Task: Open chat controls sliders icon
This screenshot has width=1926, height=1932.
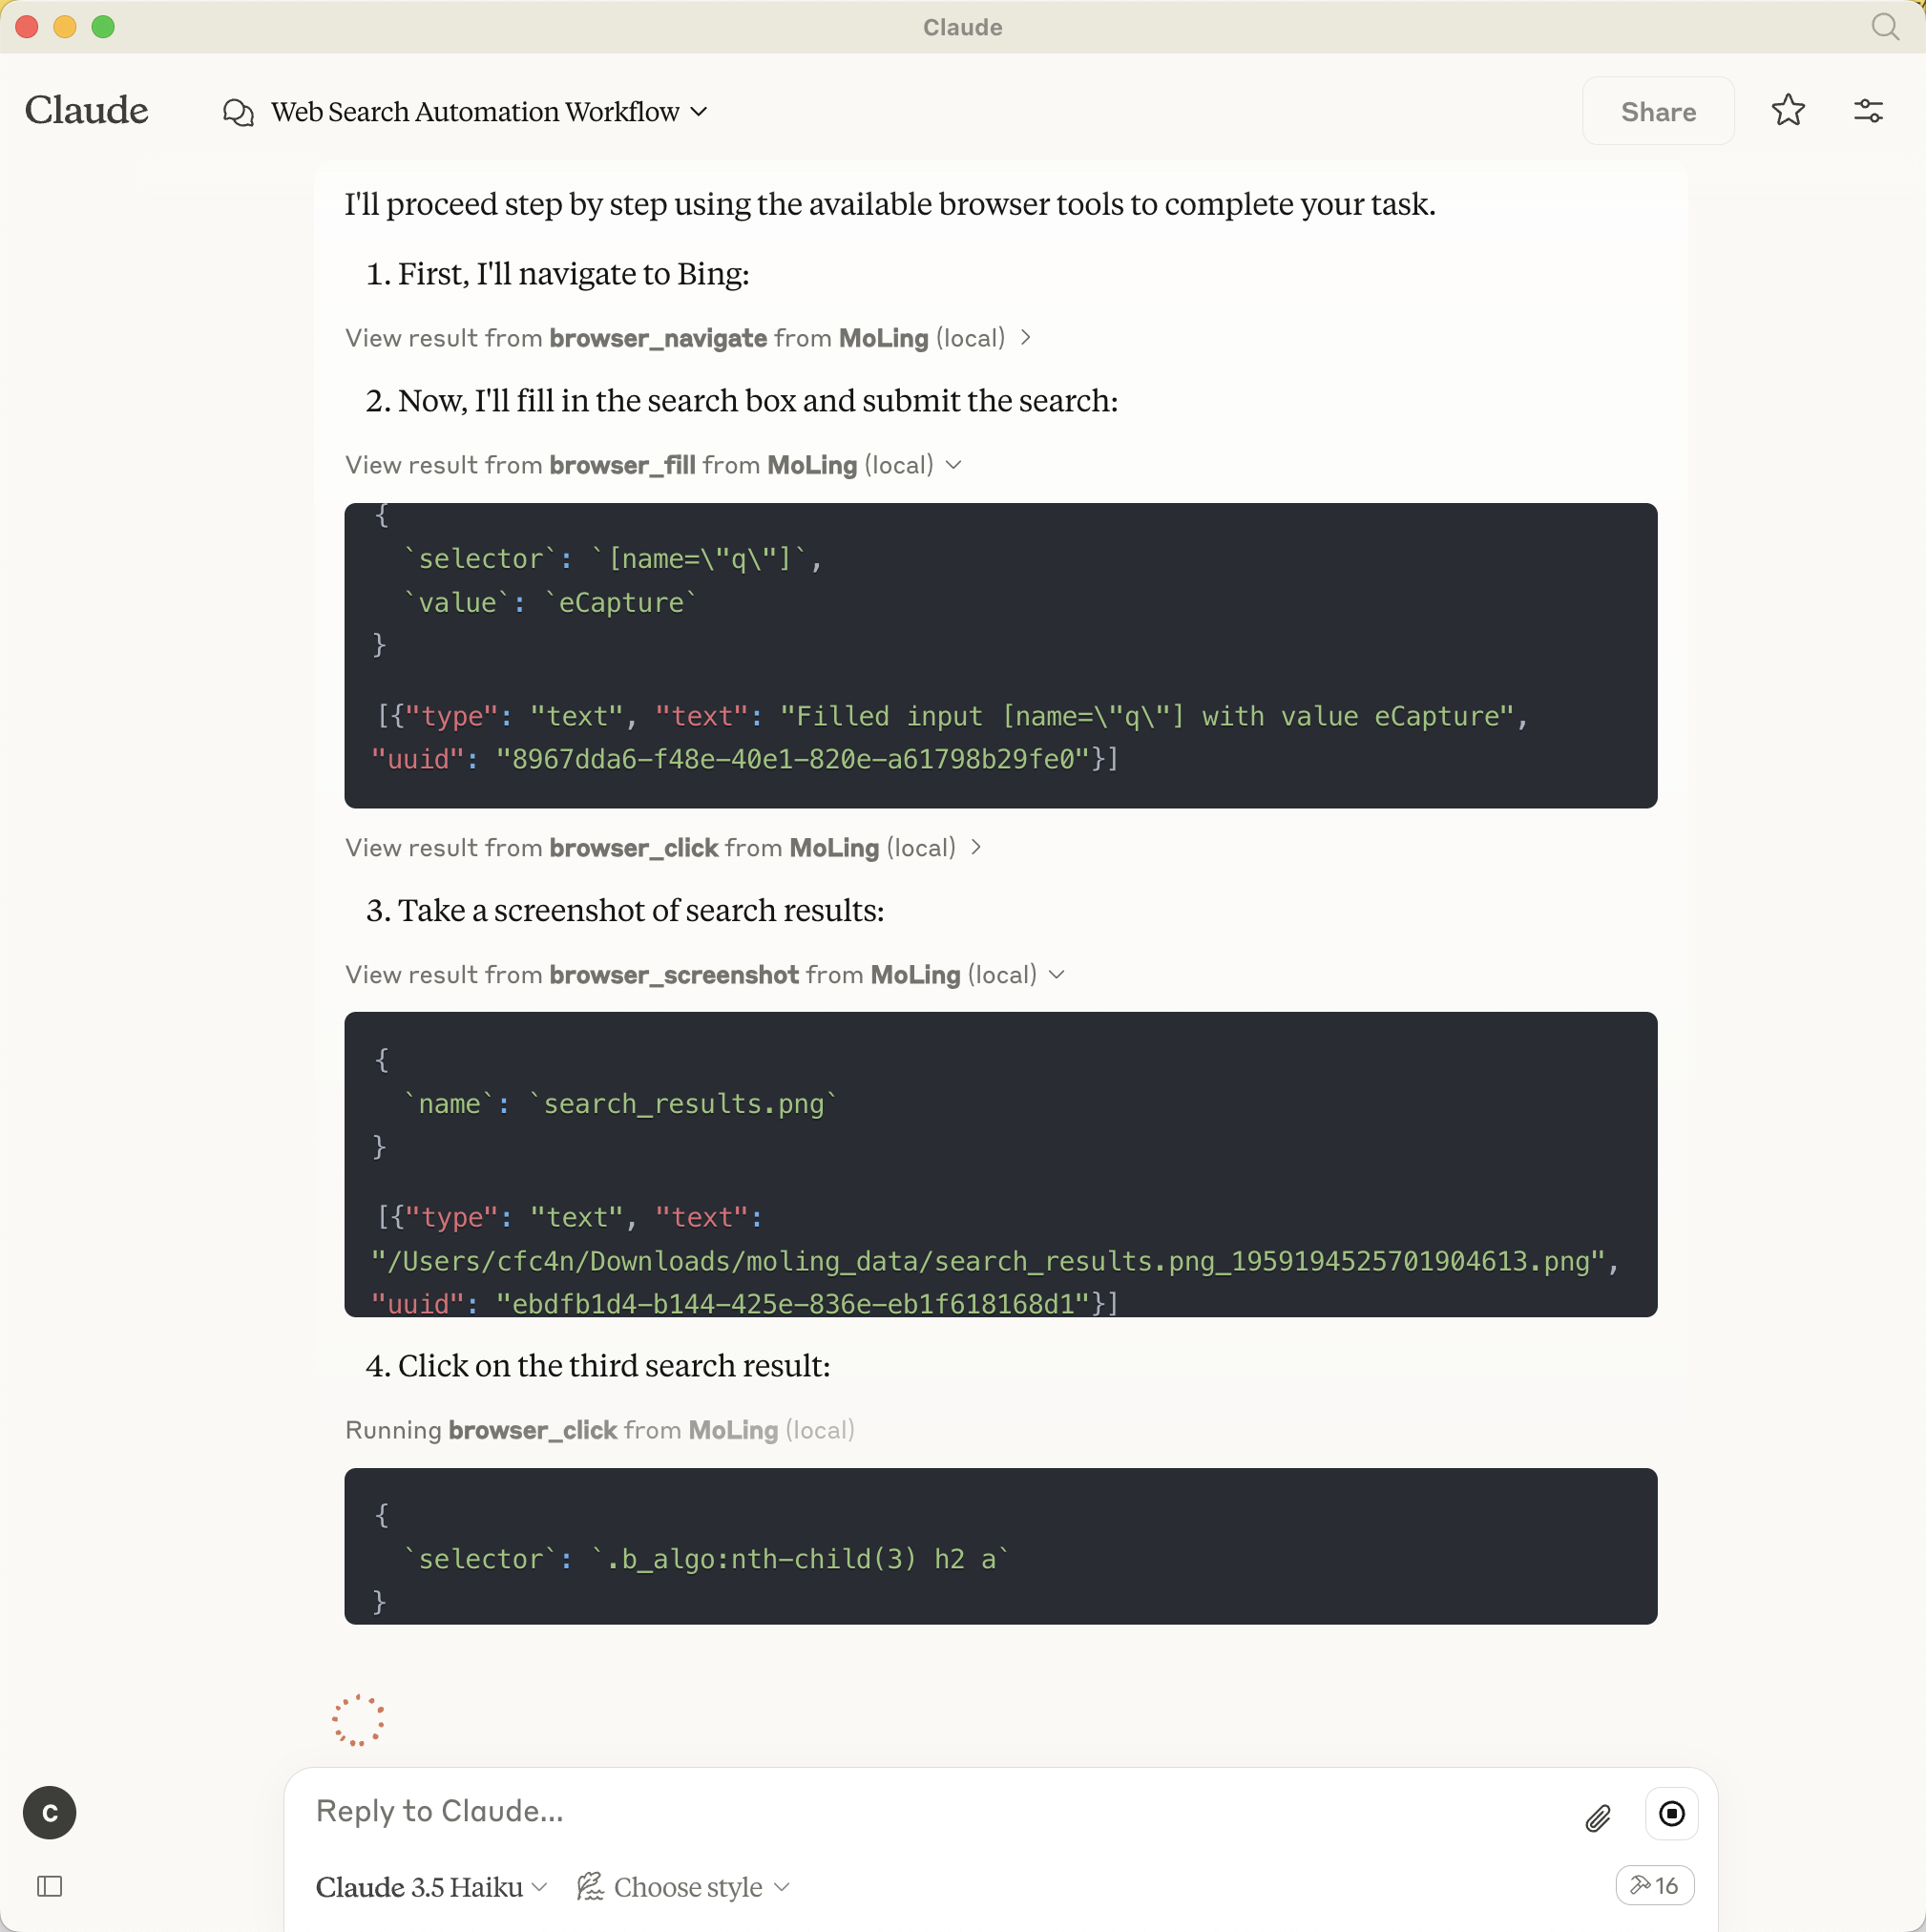Action: click(1867, 111)
